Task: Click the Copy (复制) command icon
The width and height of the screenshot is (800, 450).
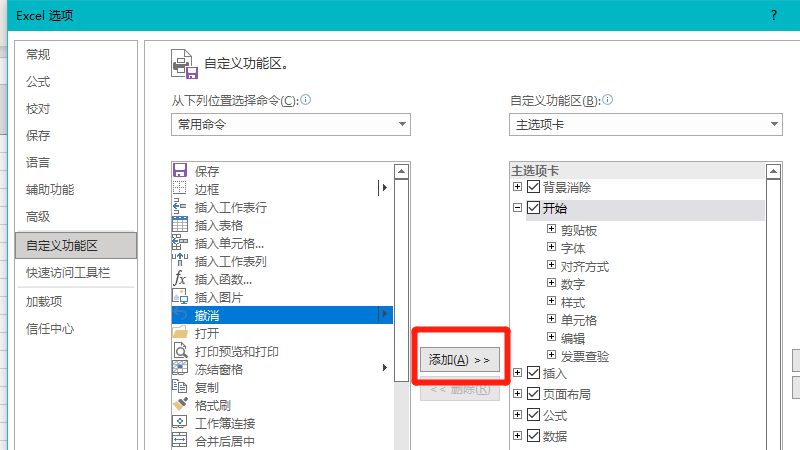Action: click(180, 387)
